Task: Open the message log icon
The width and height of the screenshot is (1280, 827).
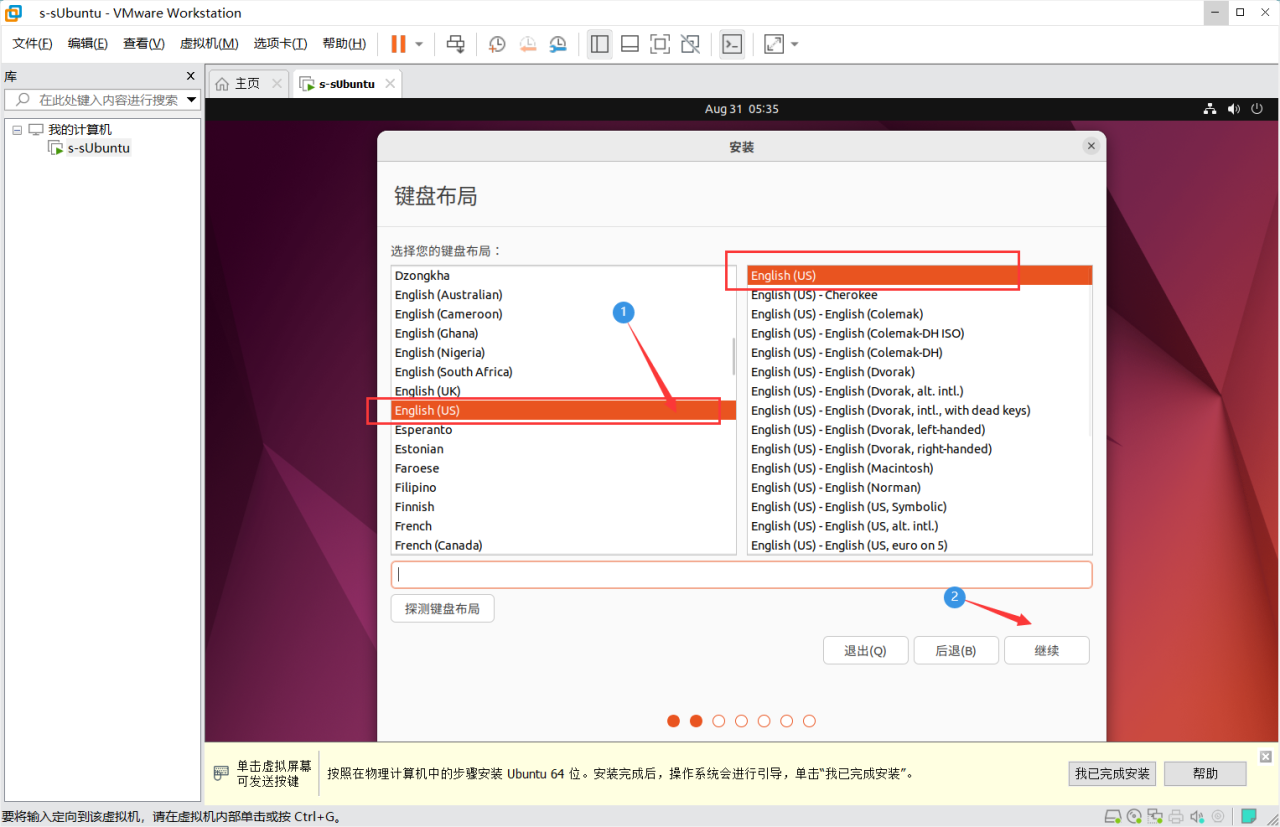Action: click(1249, 816)
